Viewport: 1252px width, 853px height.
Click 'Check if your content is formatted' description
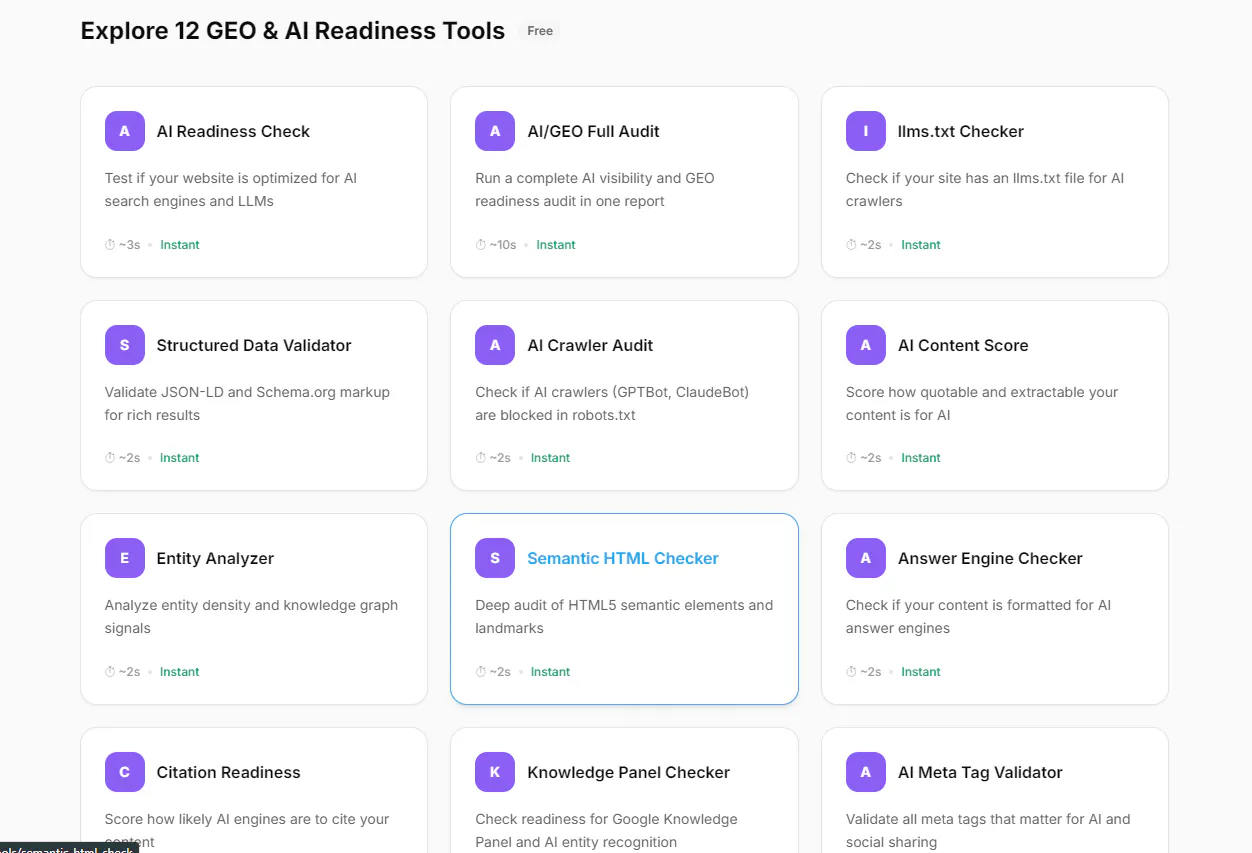coord(978,617)
